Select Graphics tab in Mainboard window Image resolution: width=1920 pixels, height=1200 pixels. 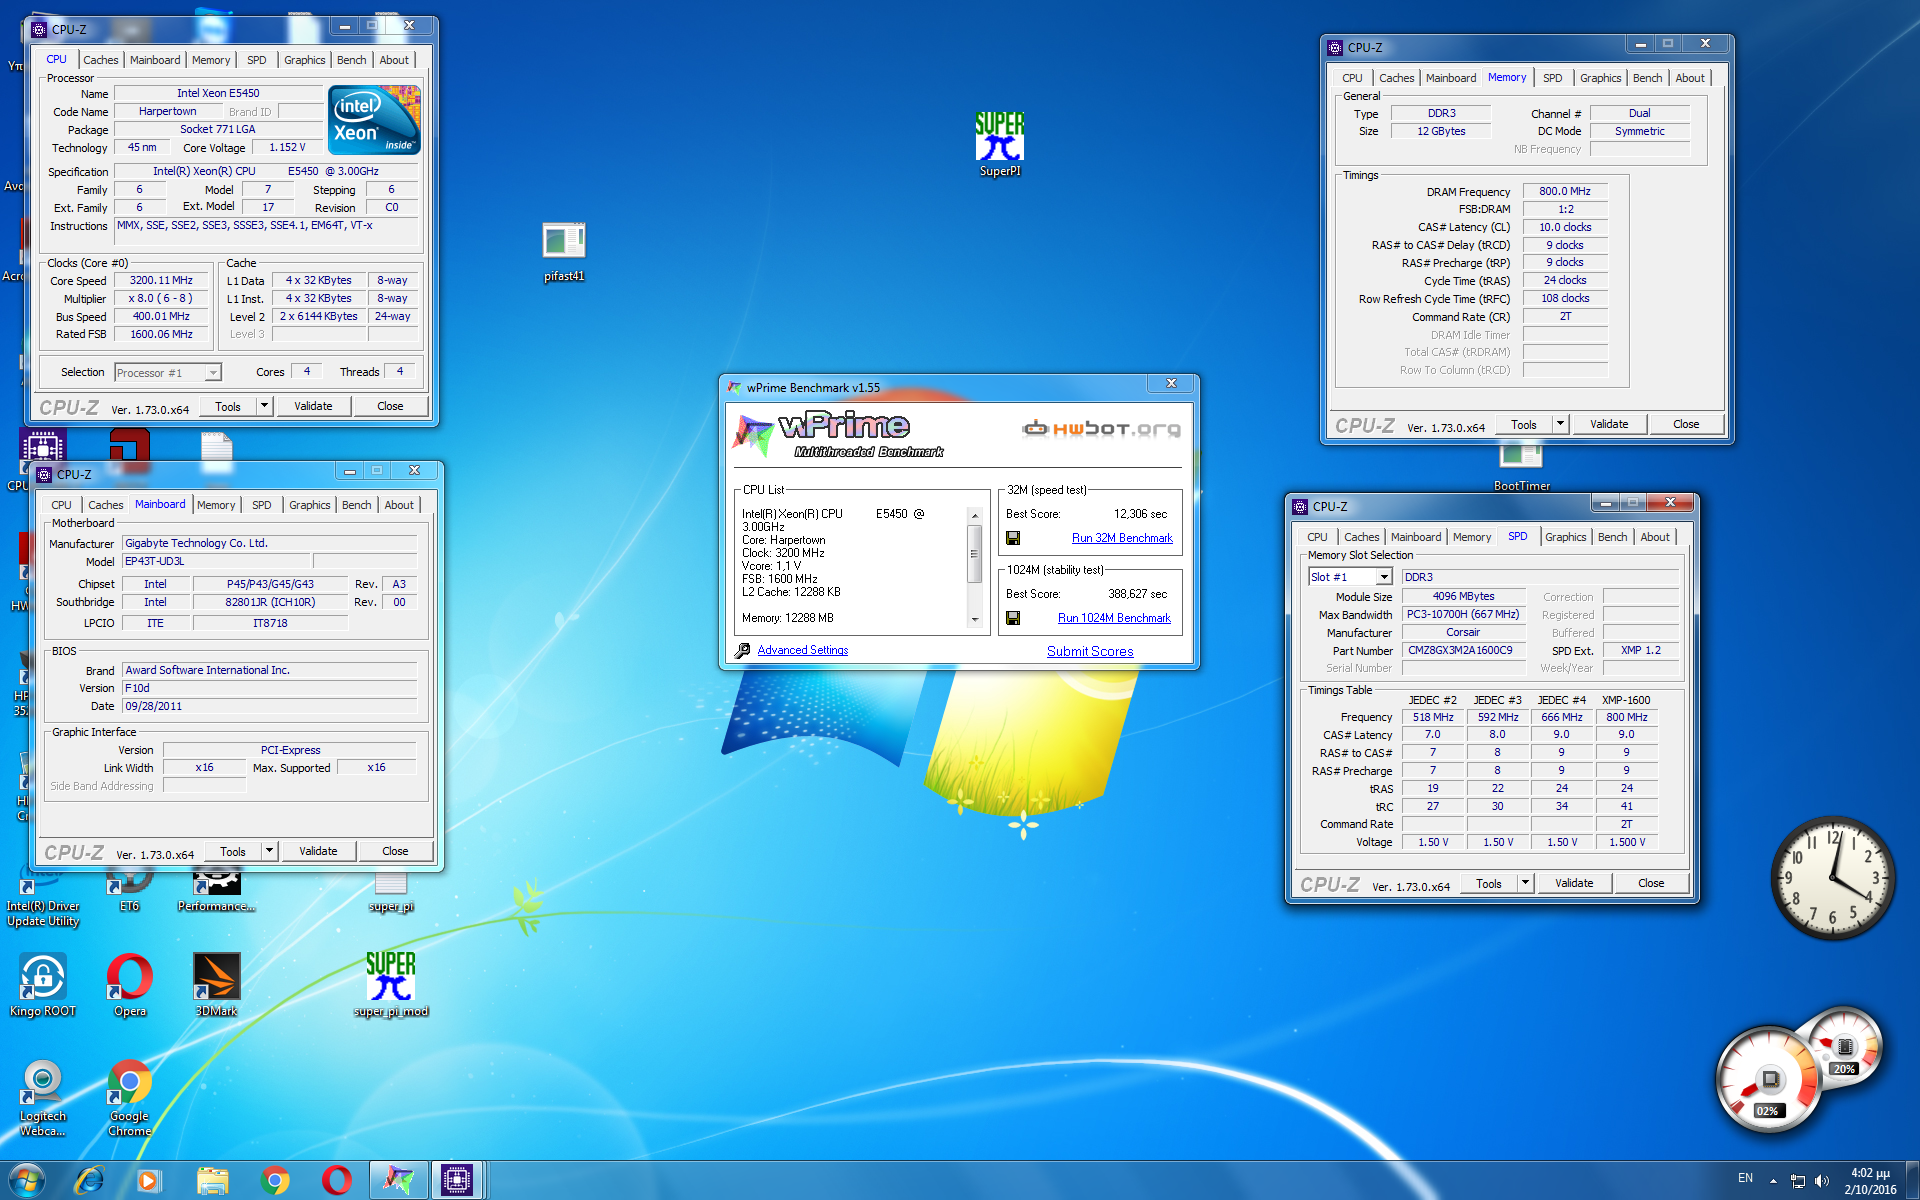tap(309, 505)
